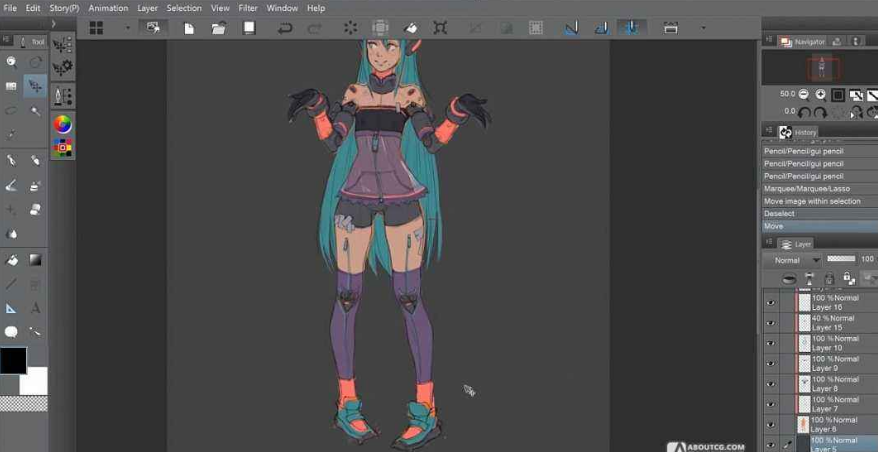878x452 pixels.
Task: Select the Fill bucket tool
Action: coord(11,260)
